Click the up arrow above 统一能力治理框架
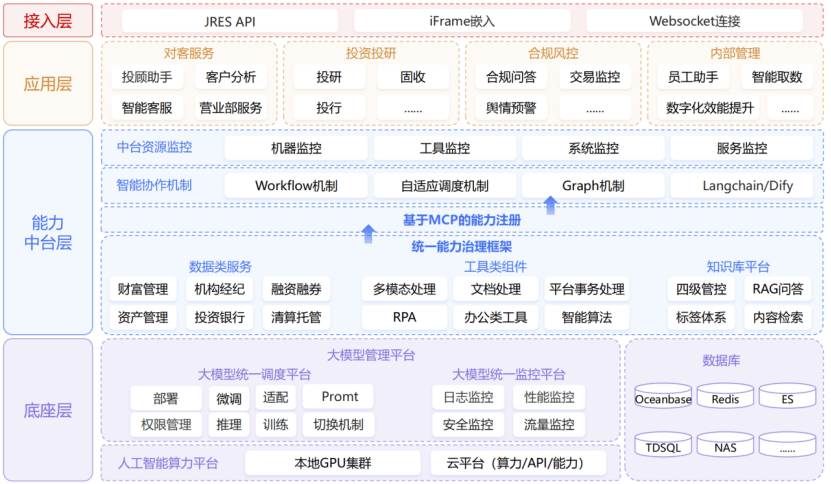Viewport: 831px width, 484px height. tap(368, 234)
